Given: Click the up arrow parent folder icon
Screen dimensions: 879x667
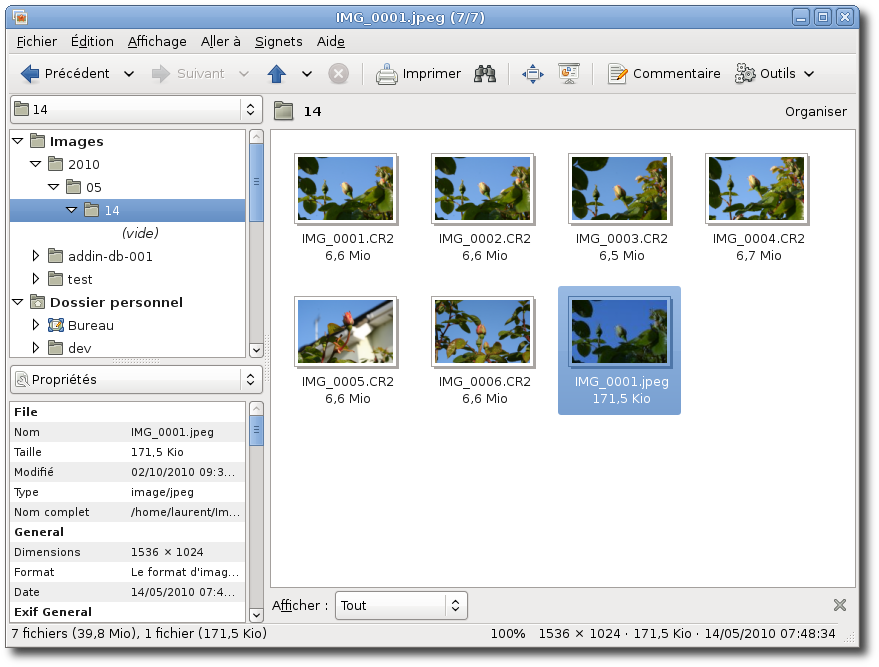Looking at the screenshot, I should pos(277,73).
